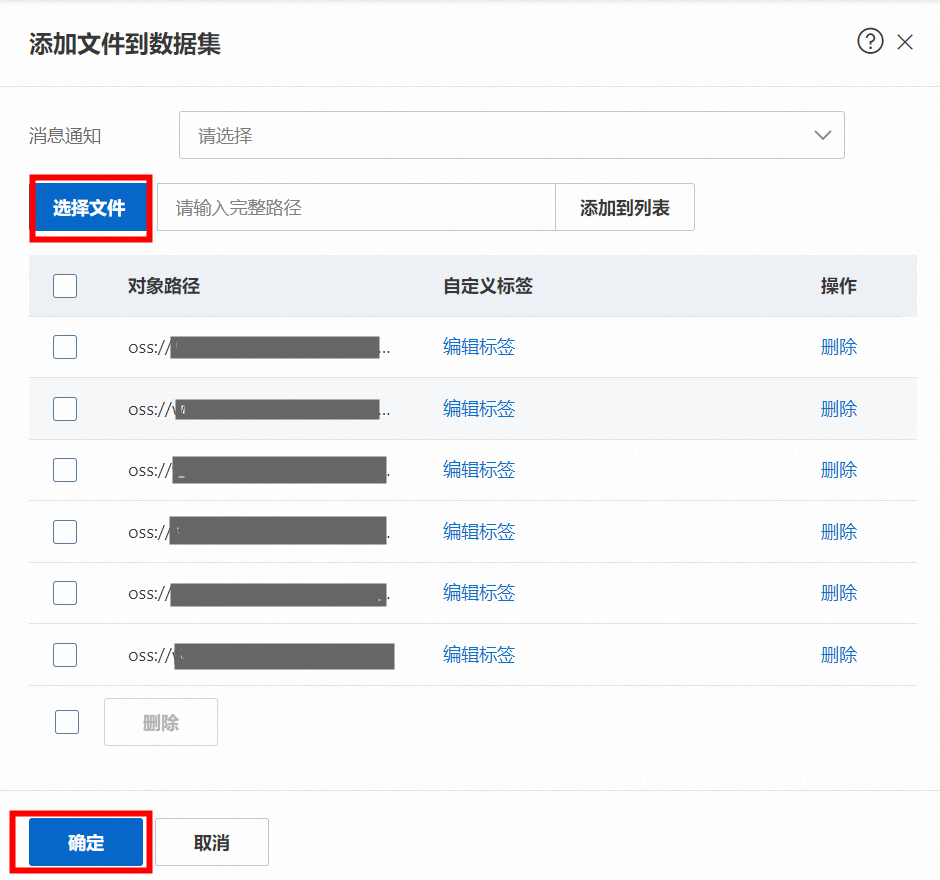Close the add files dialog

[905, 42]
